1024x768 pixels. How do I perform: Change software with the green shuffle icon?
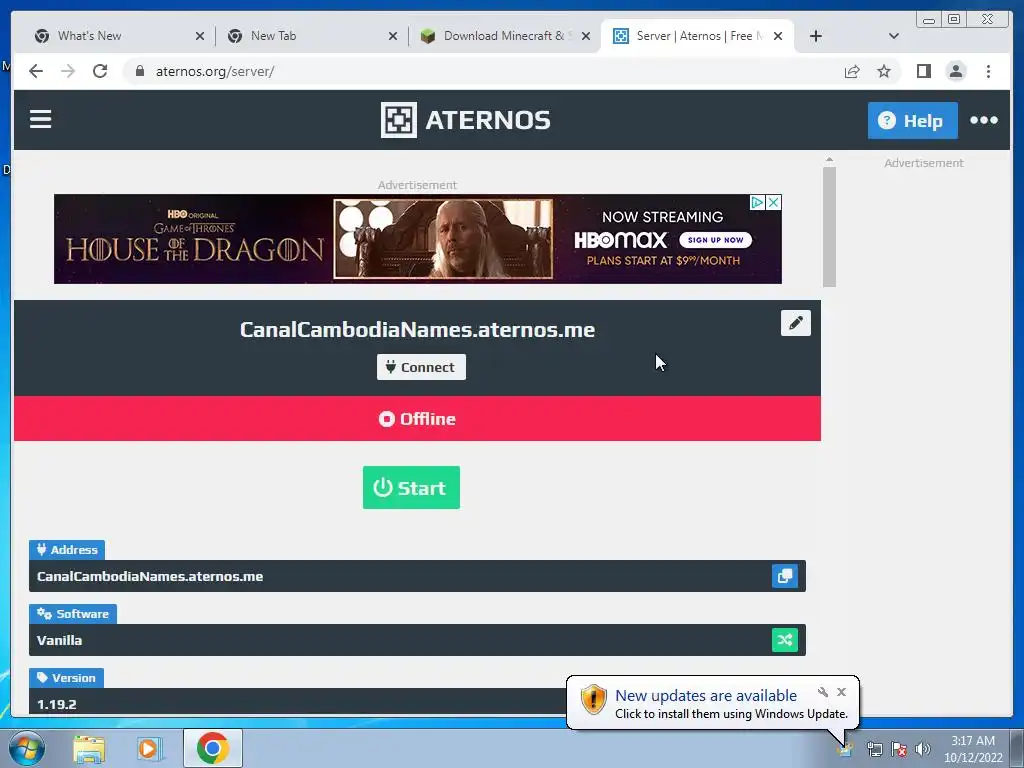tap(784, 640)
